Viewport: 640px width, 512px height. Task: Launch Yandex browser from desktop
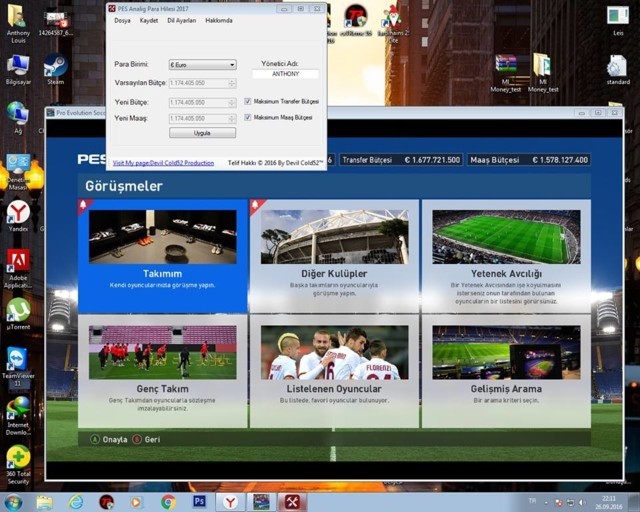[x=18, y=216]
